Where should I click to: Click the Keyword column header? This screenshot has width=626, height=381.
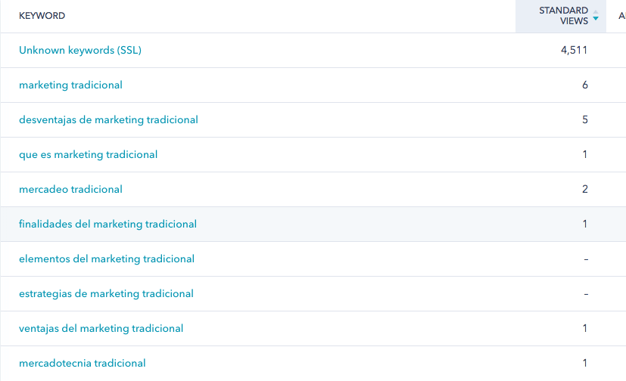42,16
